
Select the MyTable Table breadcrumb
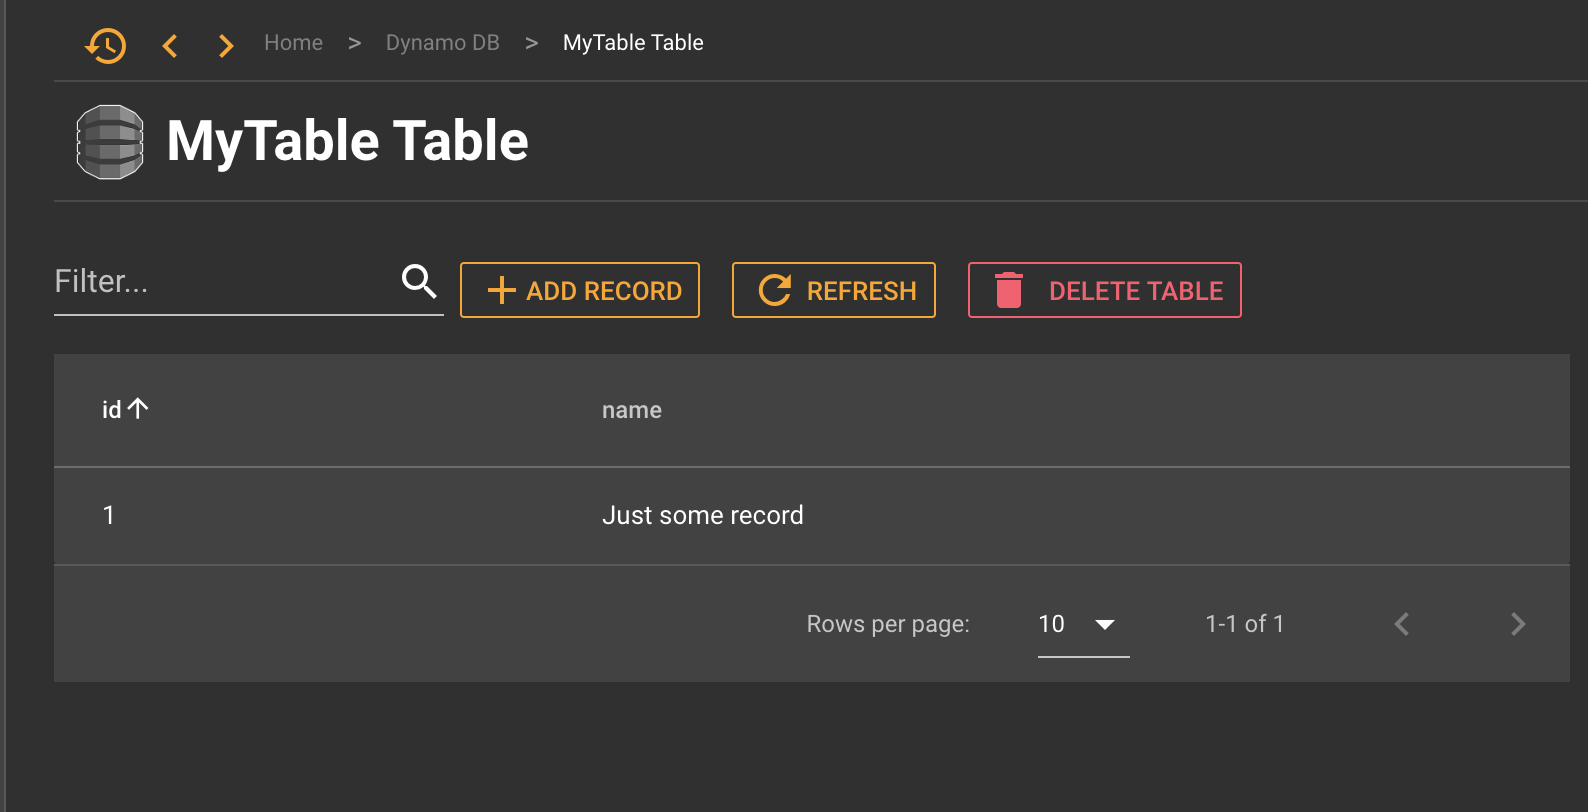[633, 43]
